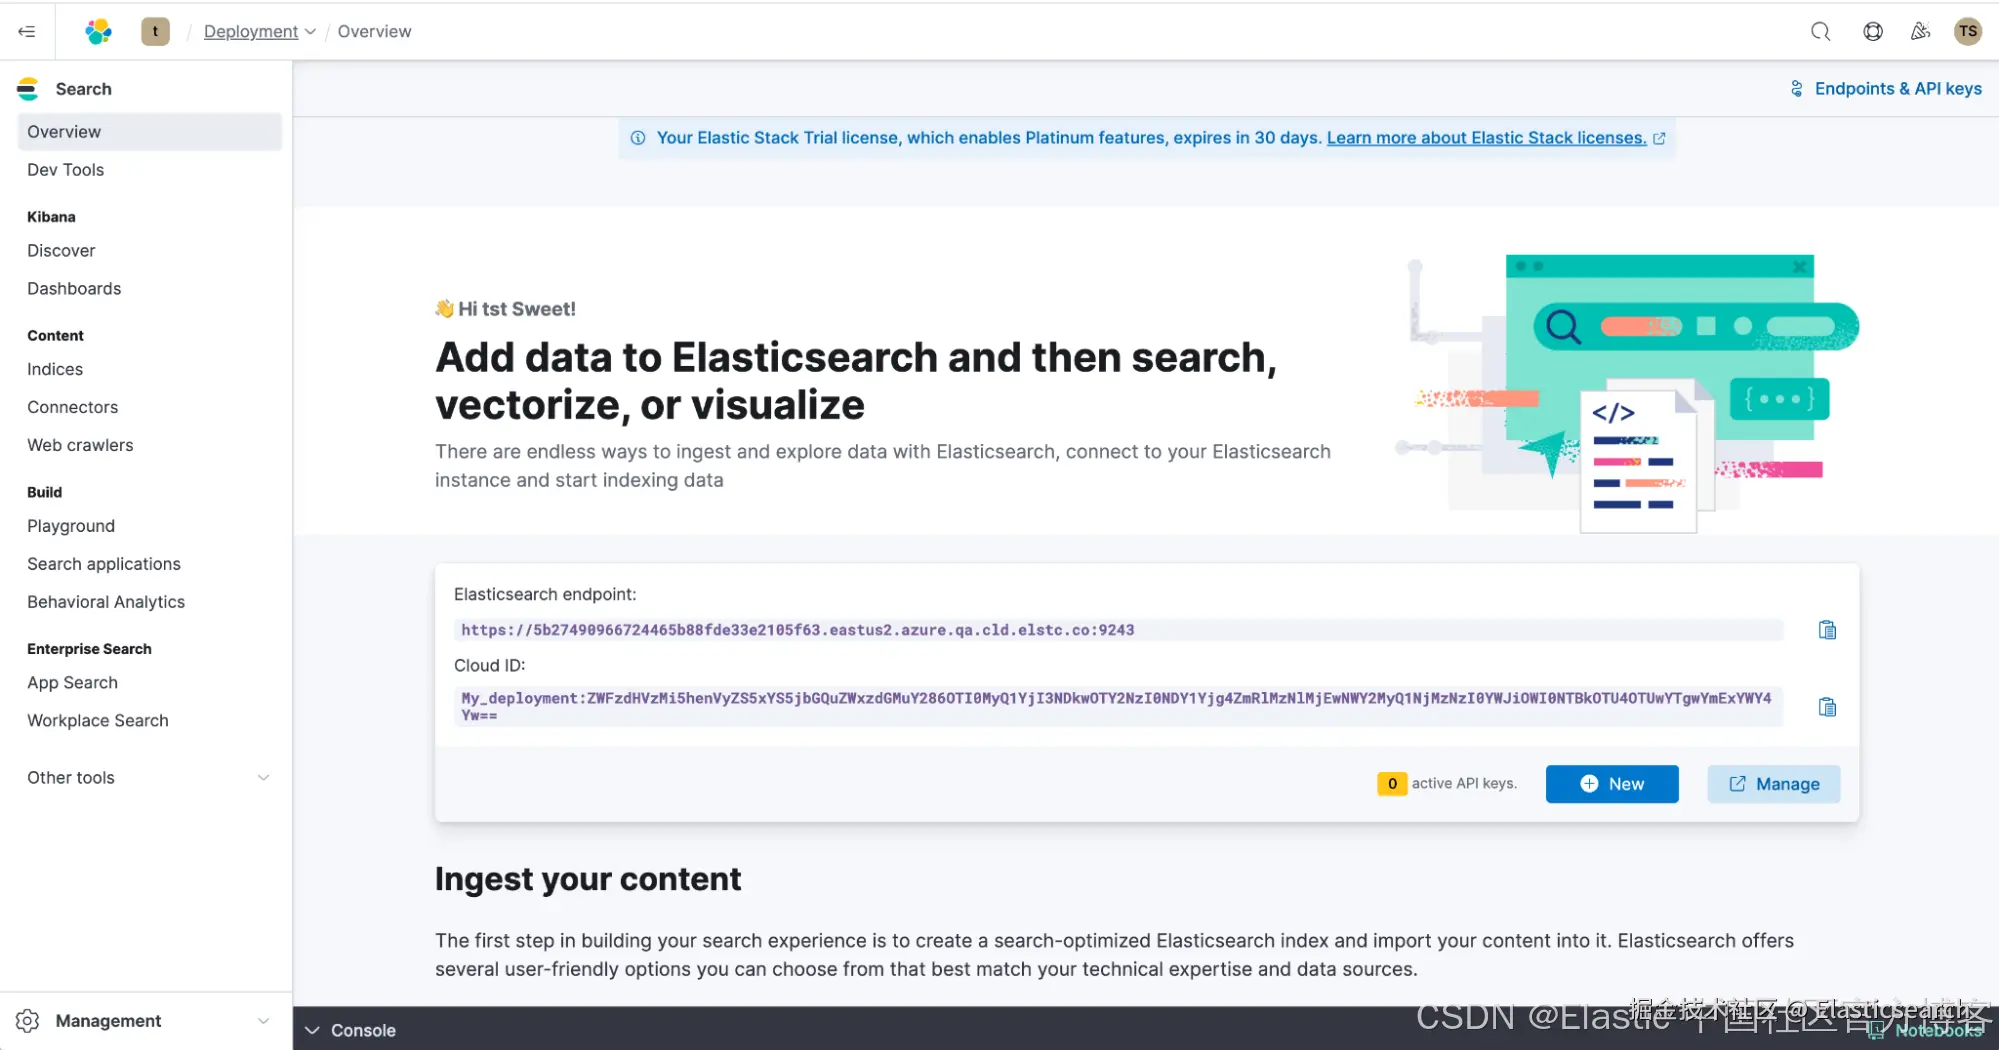This screenshot has height=1051, width=1999.
Task: Copy the Elasticsearch endpoint URL
Action: tap(1826, 630)
